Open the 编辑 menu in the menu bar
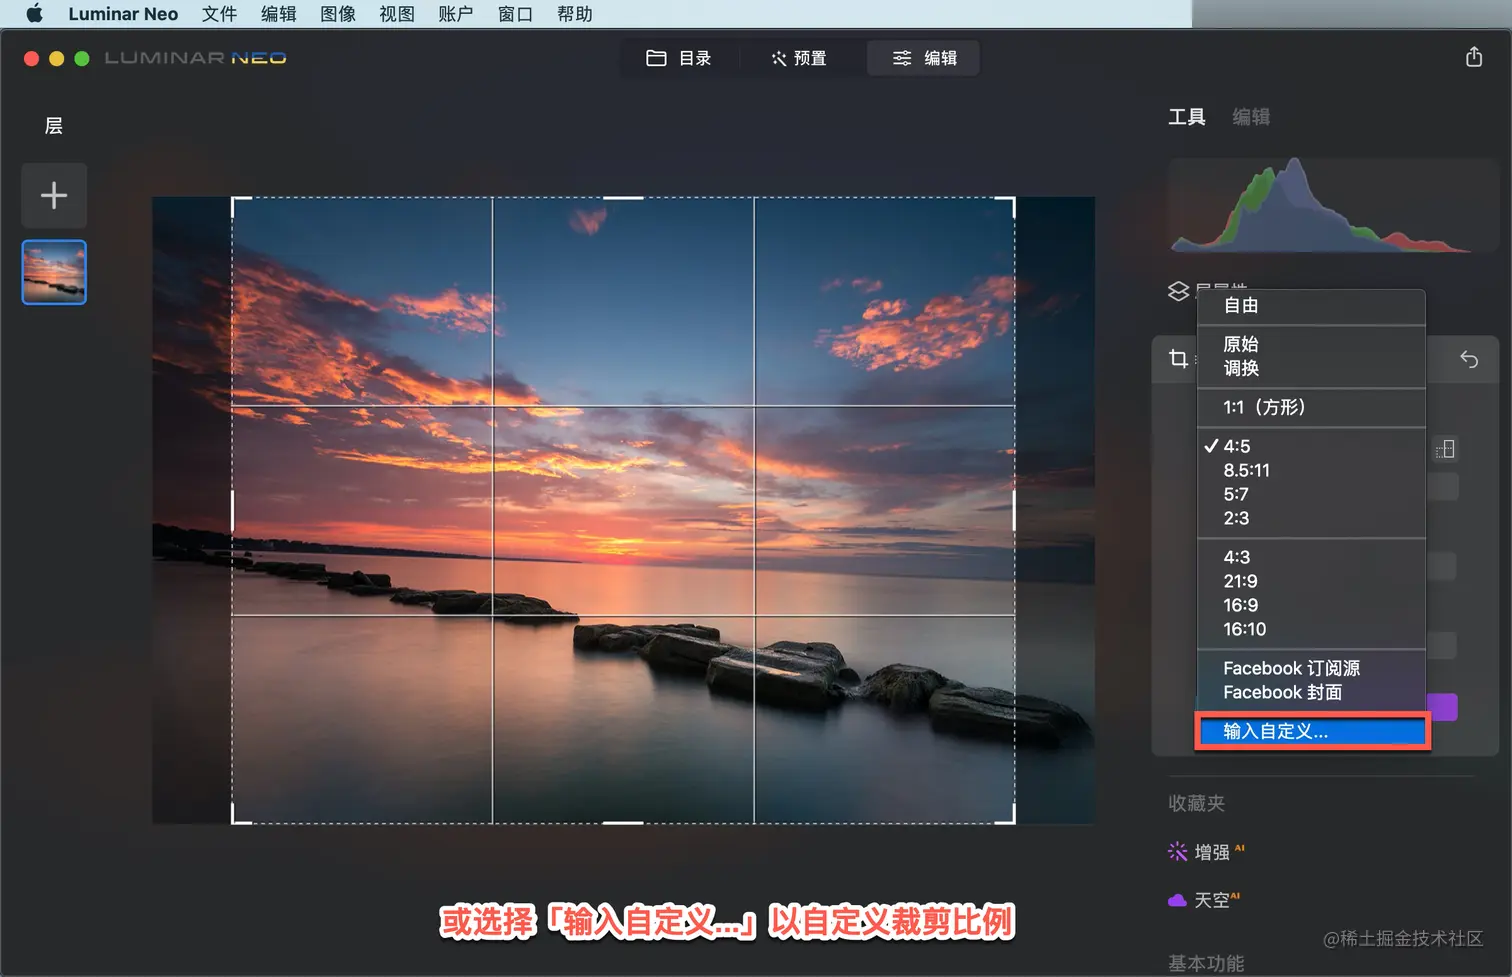The image size is (1512, 977). 279,14
